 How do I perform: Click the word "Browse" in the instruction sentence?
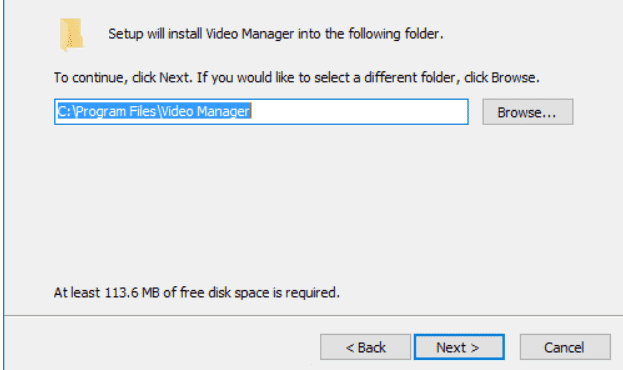point(513,77)
